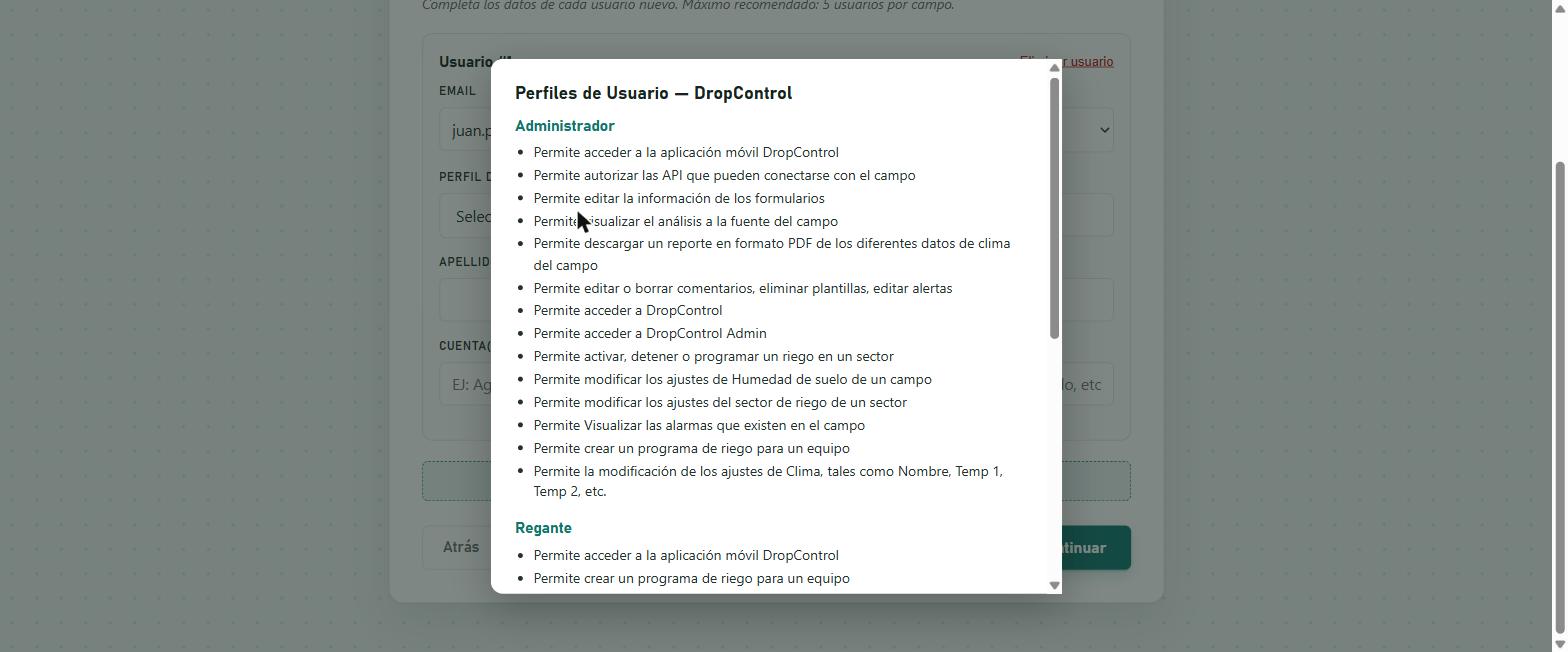Click 'Permite activar, detener o programar un riego'
Screen dimensions: 1568x652
click(714, 356)
